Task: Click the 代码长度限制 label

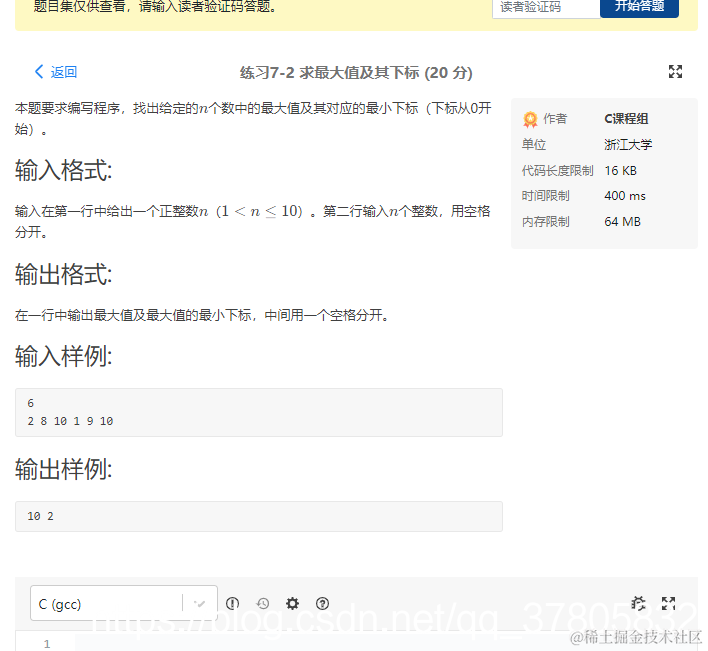Action: [x=558, y=171]
